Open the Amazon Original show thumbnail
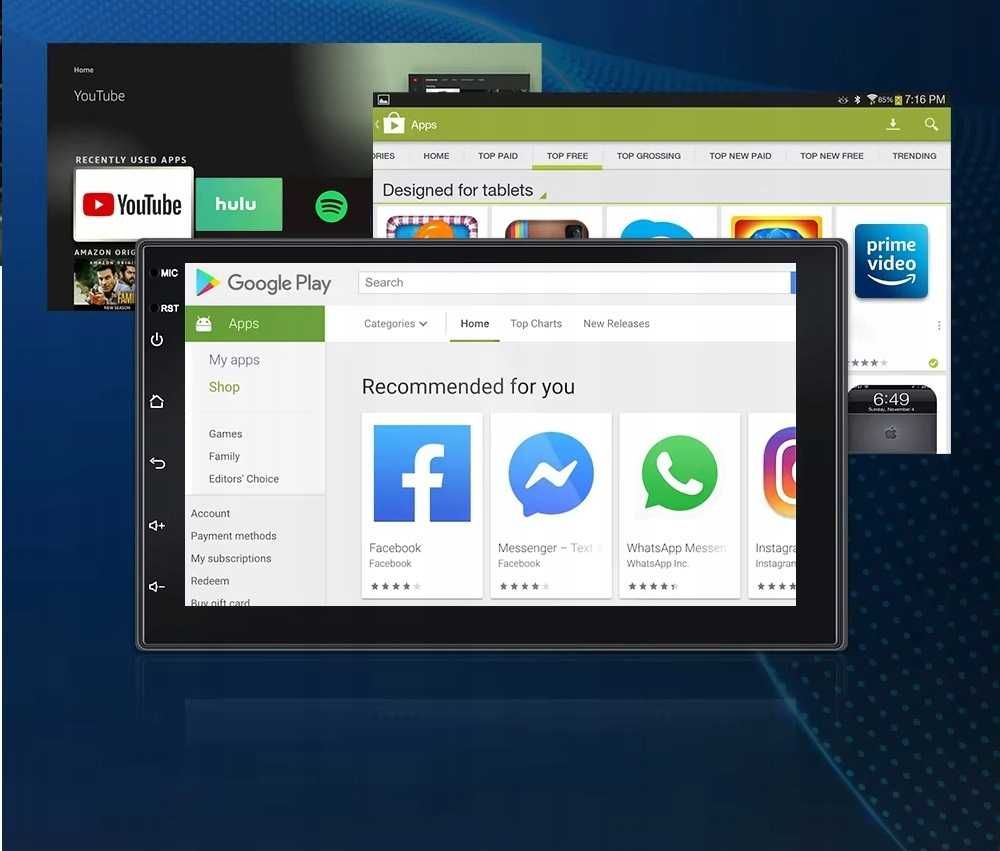 pyautogui.click(x=105, y=284)
